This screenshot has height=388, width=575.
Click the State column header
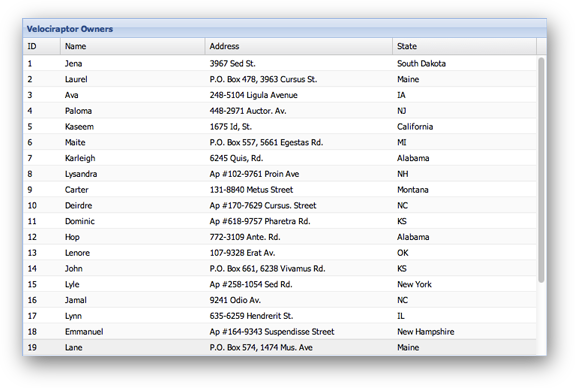tap(464, 46)
